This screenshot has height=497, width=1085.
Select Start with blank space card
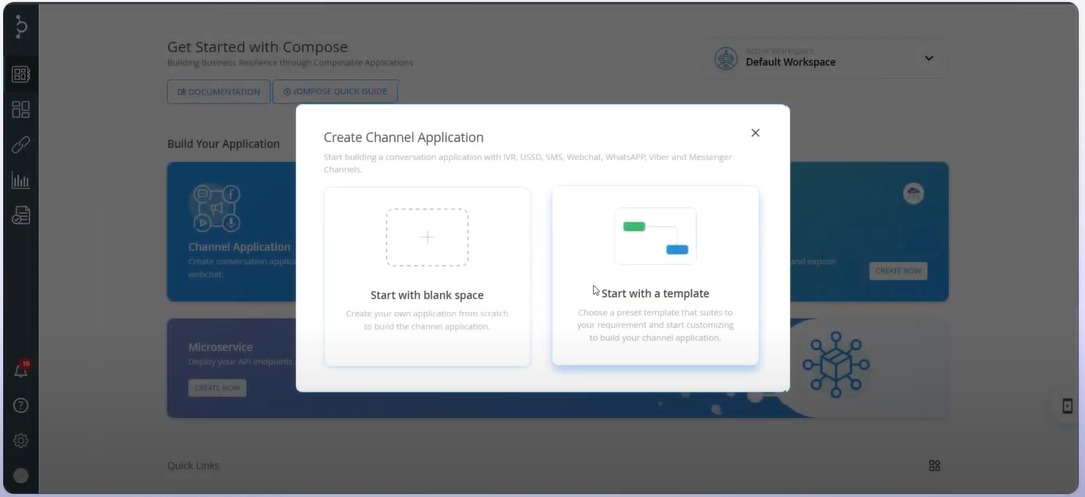point(427,276)
